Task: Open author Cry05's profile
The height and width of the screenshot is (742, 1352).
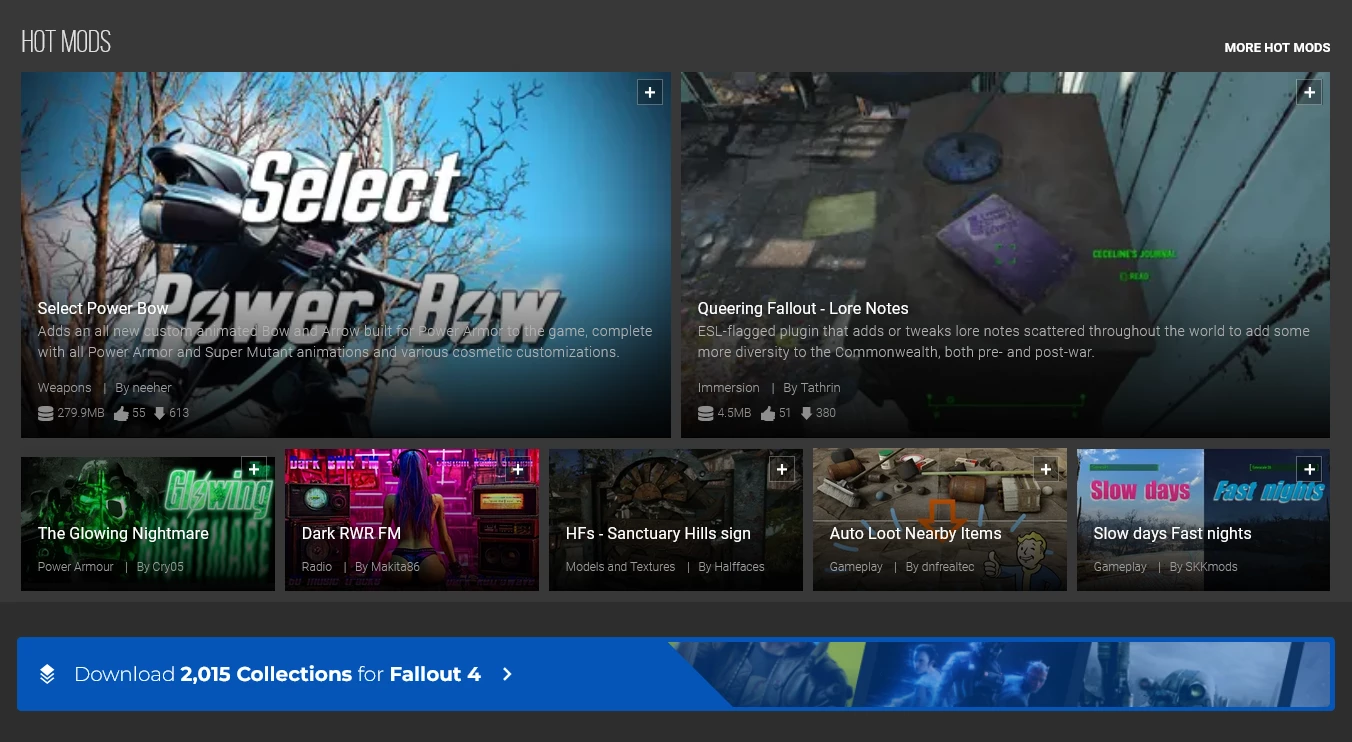Action: point(168,567)
